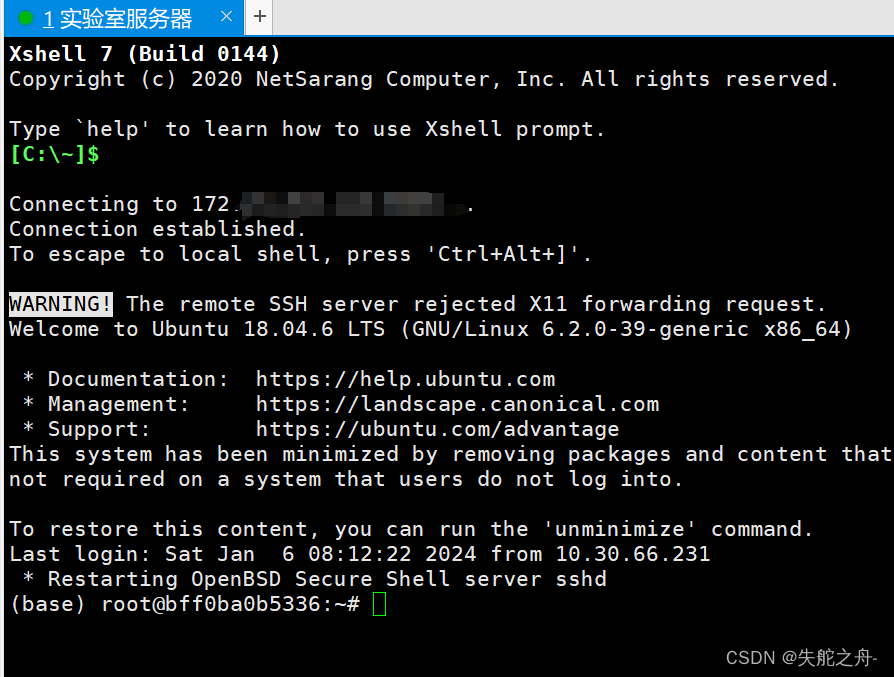The height and width of the screenshot is (677, 894).
Task: Click the 08:12:22 login timestamp
Action: [x=360, y=554]
